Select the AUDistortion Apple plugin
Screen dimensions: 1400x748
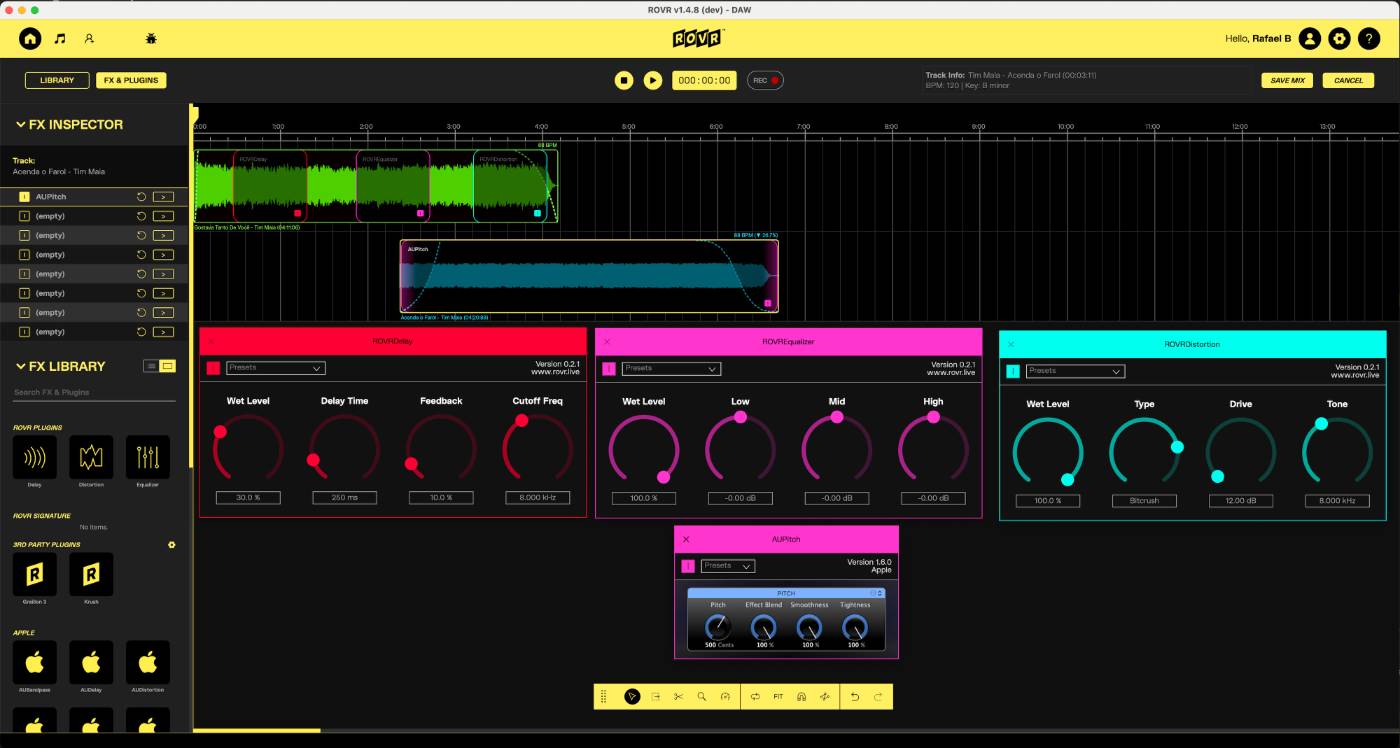tap(148, 662)
